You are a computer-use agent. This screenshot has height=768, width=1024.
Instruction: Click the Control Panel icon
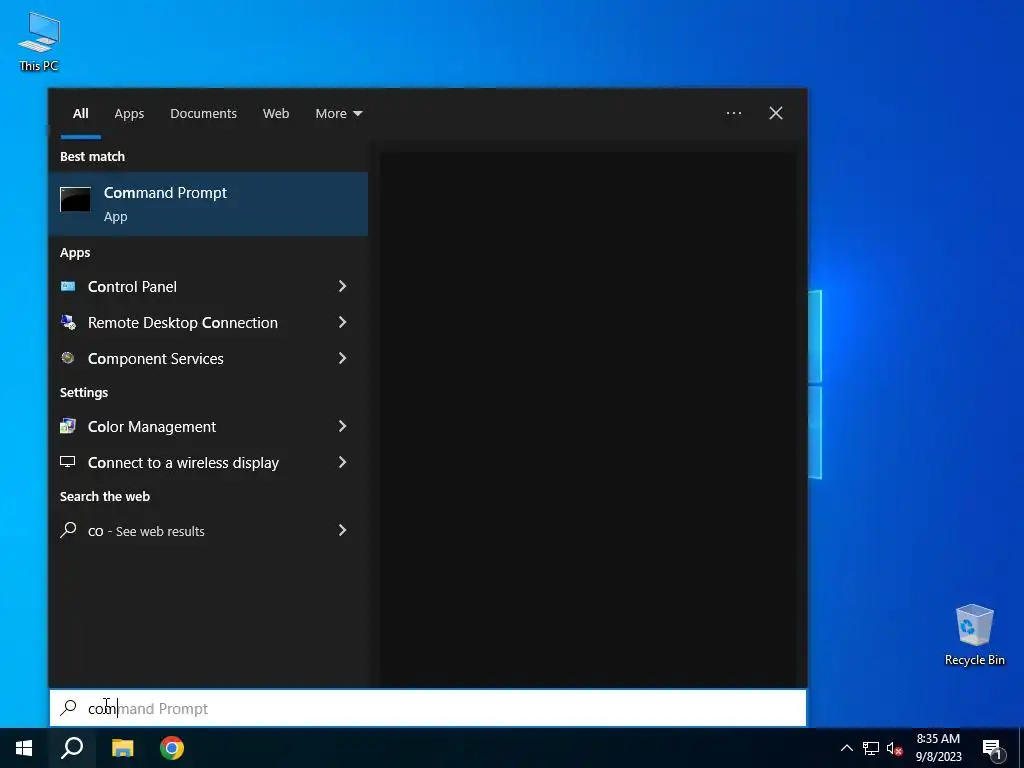click(68, 286)
